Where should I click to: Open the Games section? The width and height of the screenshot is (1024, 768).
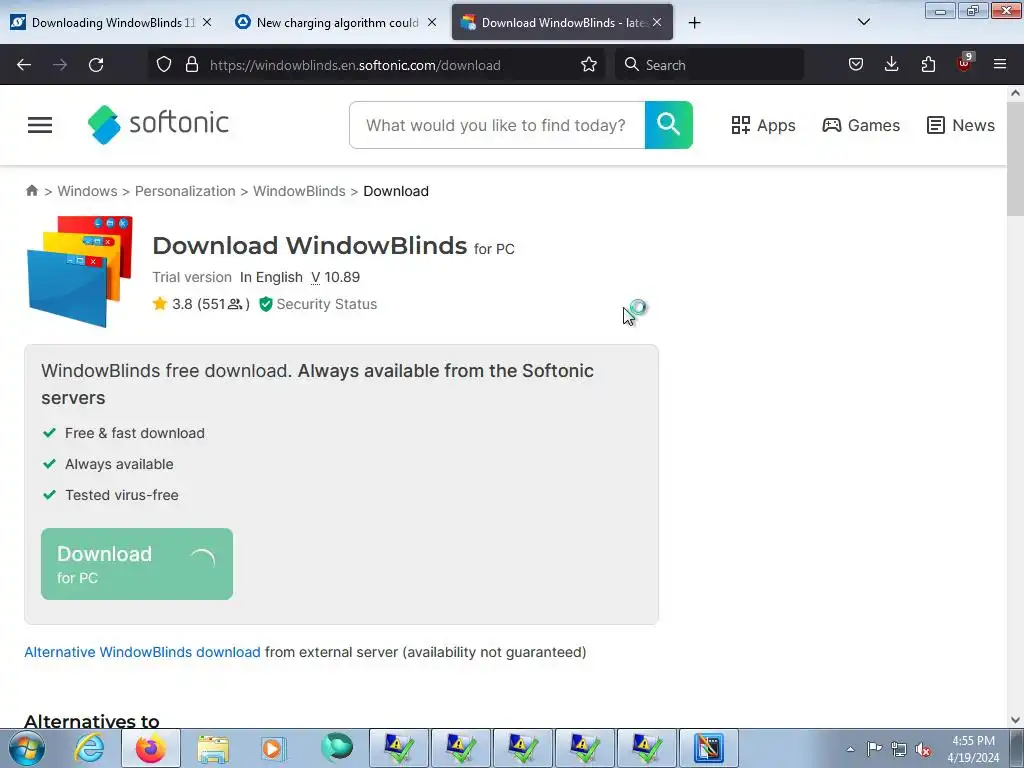(861, 125)
